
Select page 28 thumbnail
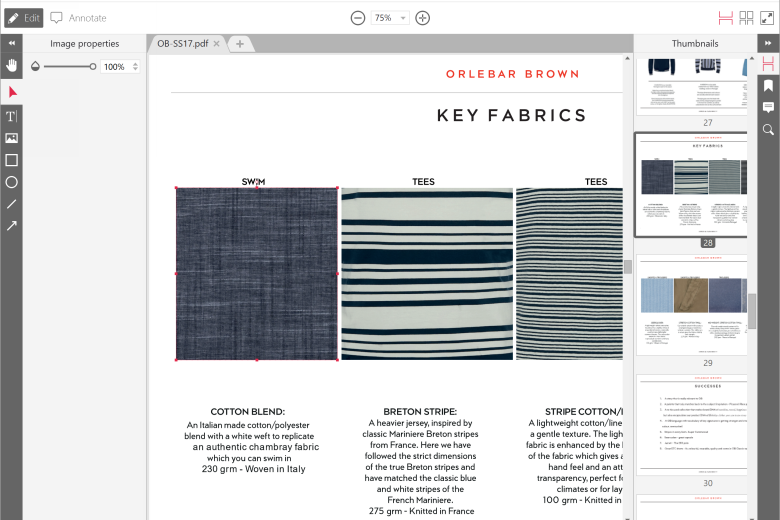692,185
